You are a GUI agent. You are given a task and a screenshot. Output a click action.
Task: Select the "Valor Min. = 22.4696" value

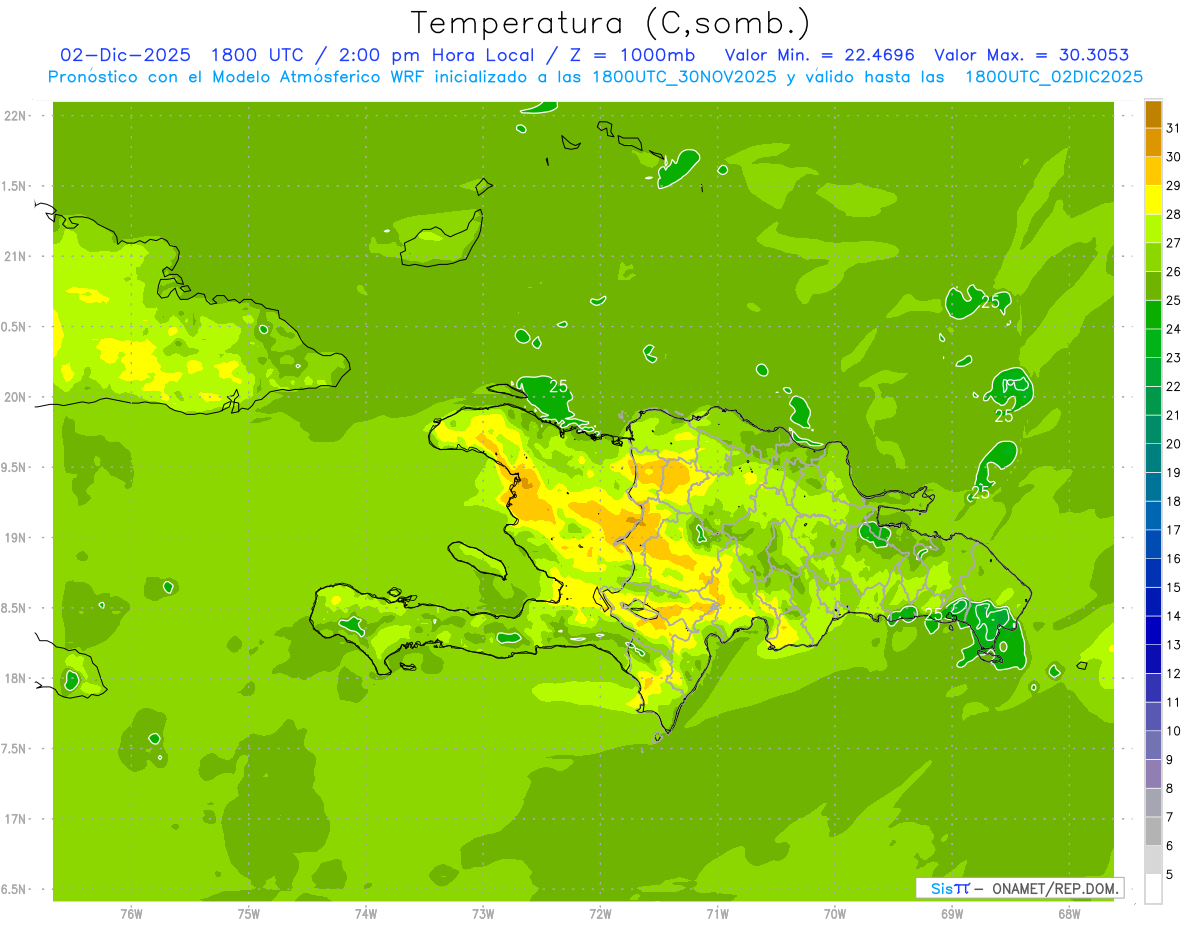tap(819, 55)
